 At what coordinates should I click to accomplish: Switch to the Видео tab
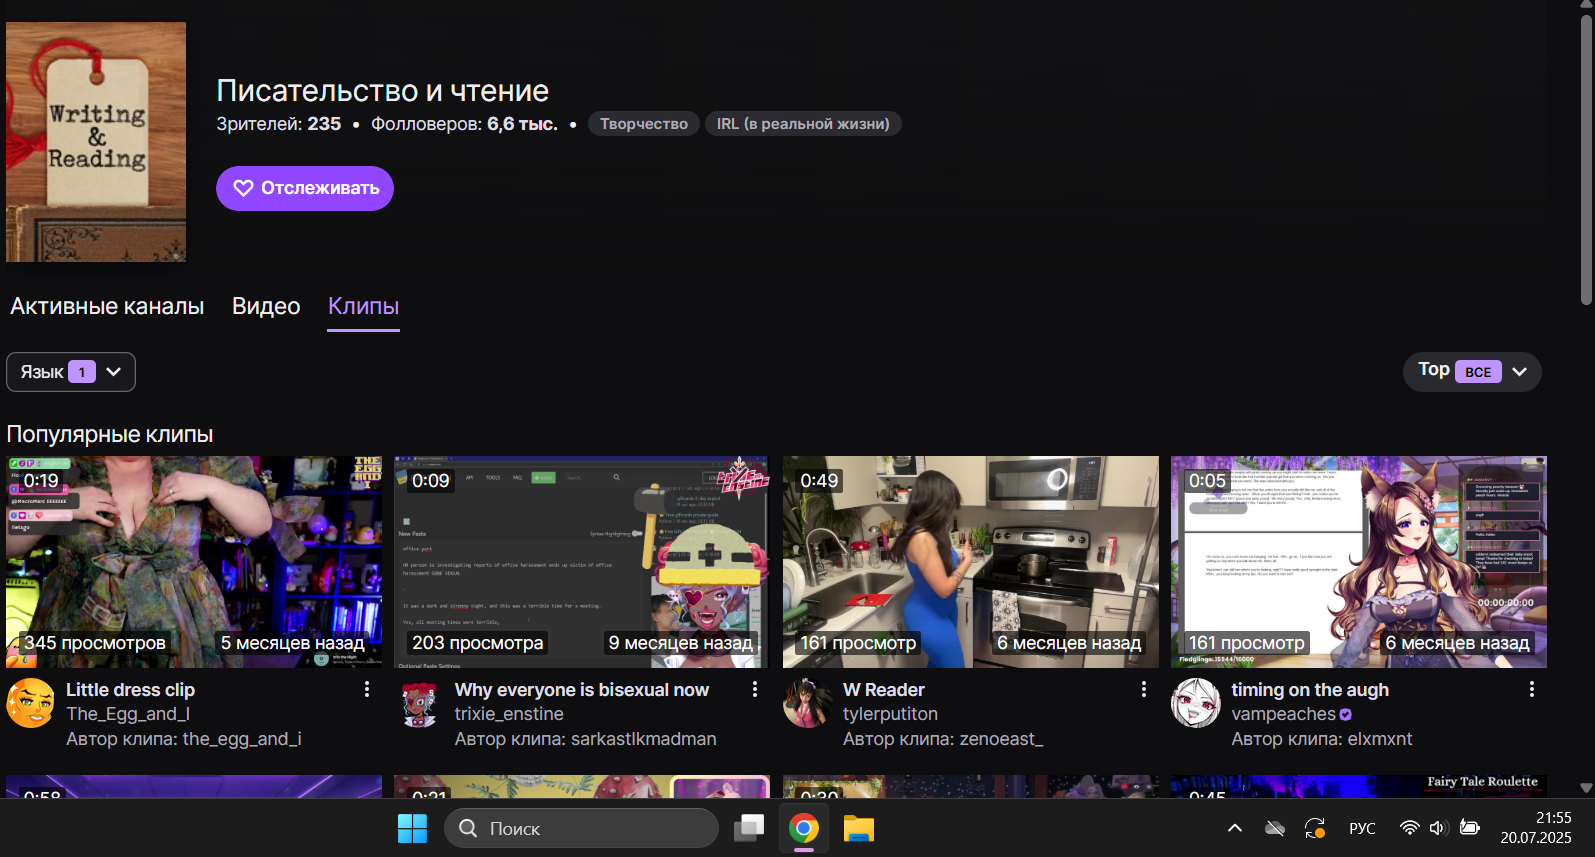(x=266, y=306)
